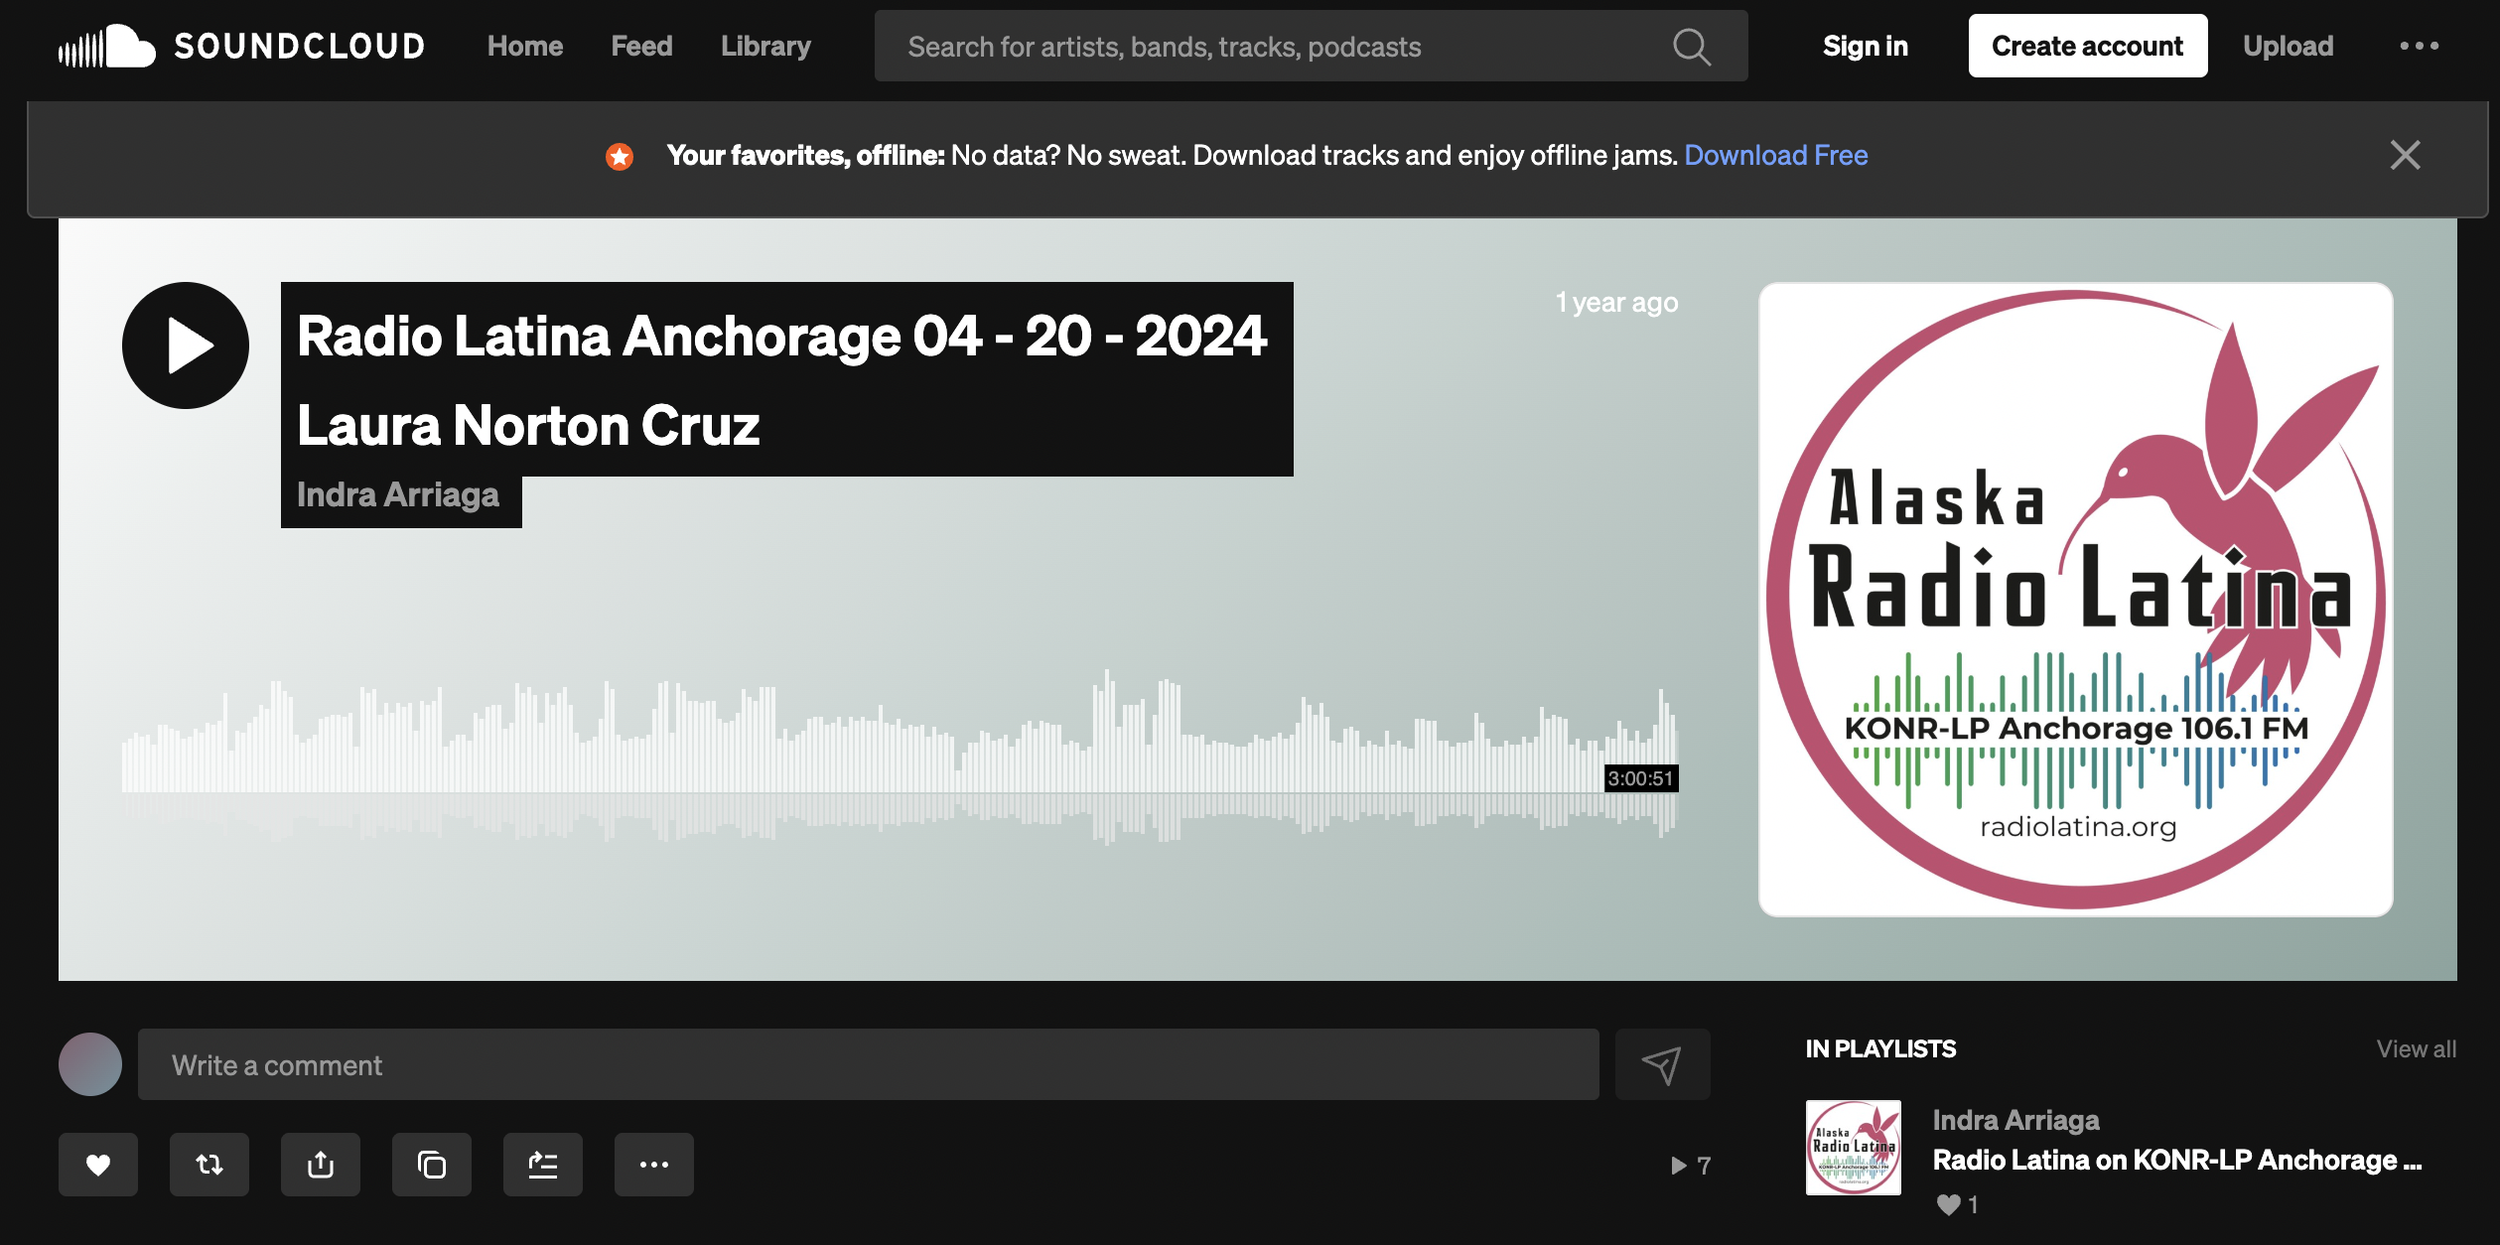The width and height of the screenshot is (2500, 1245).
Task: Click the play count of 7
Action: [1691, 1165]
